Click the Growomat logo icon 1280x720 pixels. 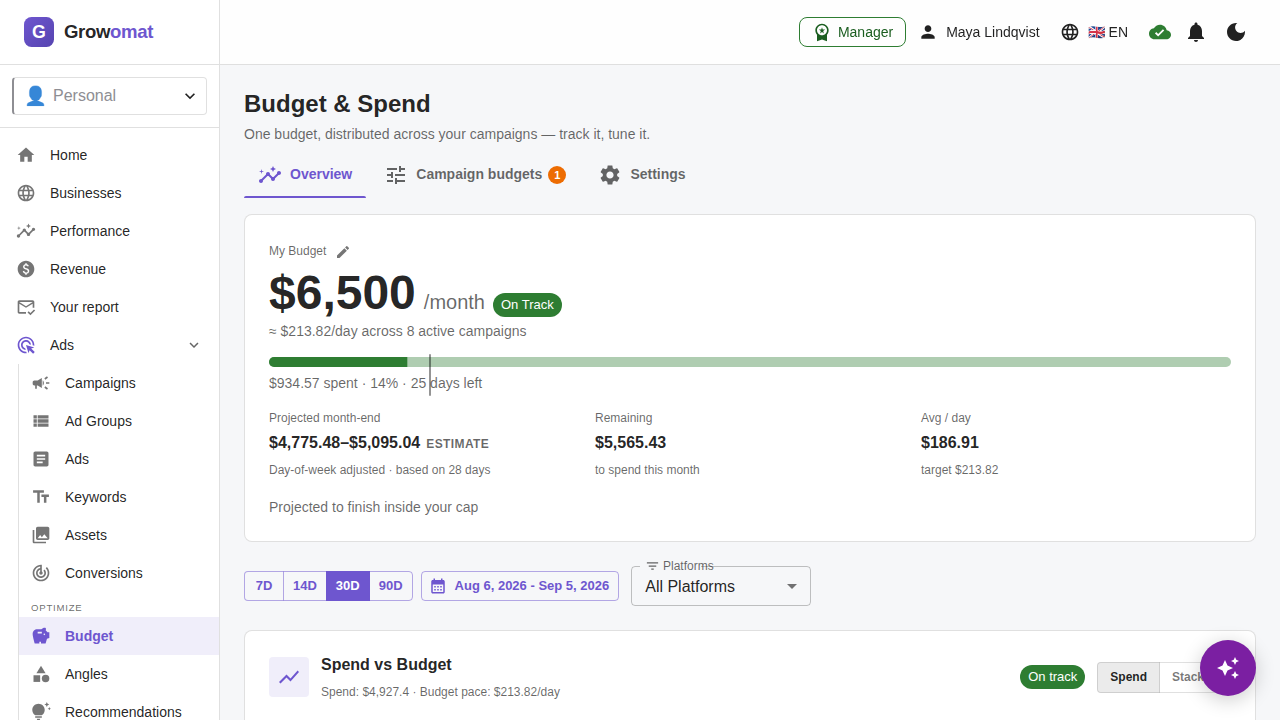(39, 32)
